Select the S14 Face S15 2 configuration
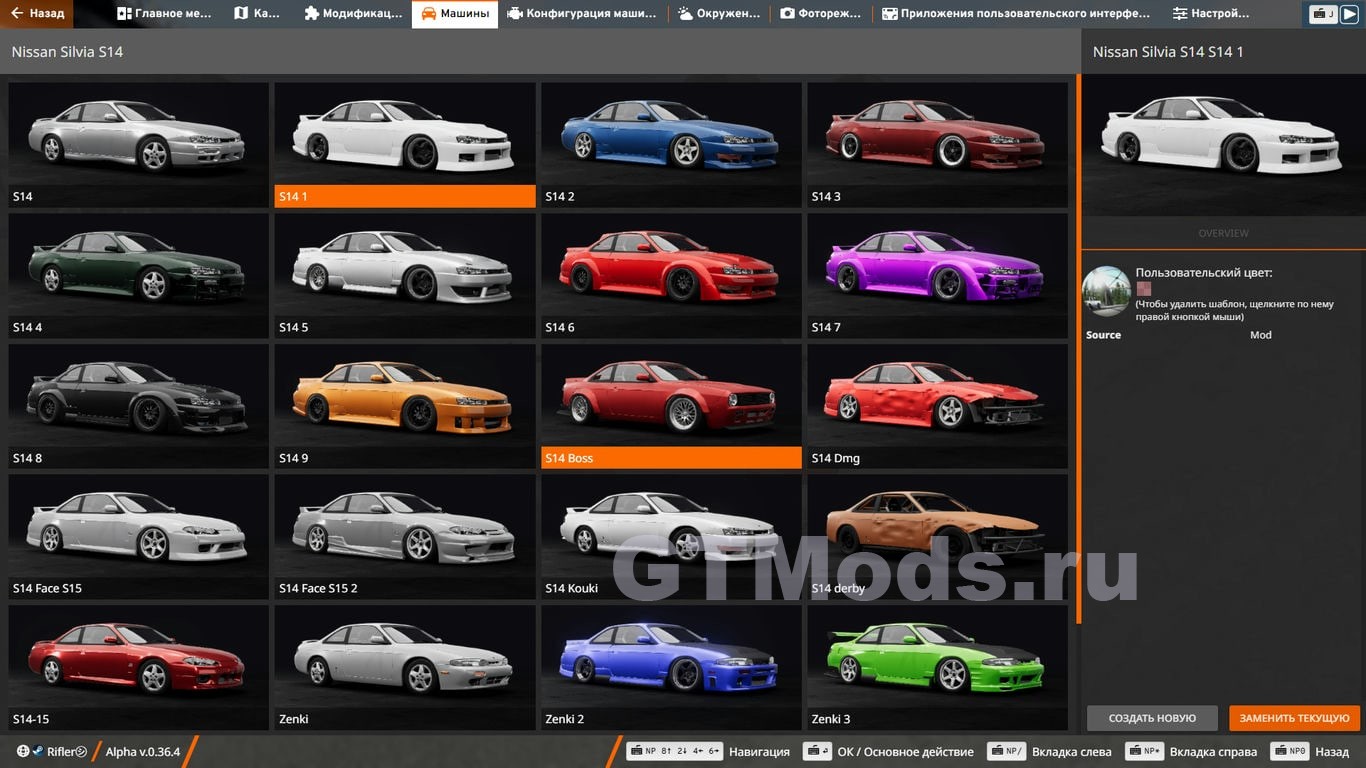Viewport: 1366px width, 768px height. [405, 536]
